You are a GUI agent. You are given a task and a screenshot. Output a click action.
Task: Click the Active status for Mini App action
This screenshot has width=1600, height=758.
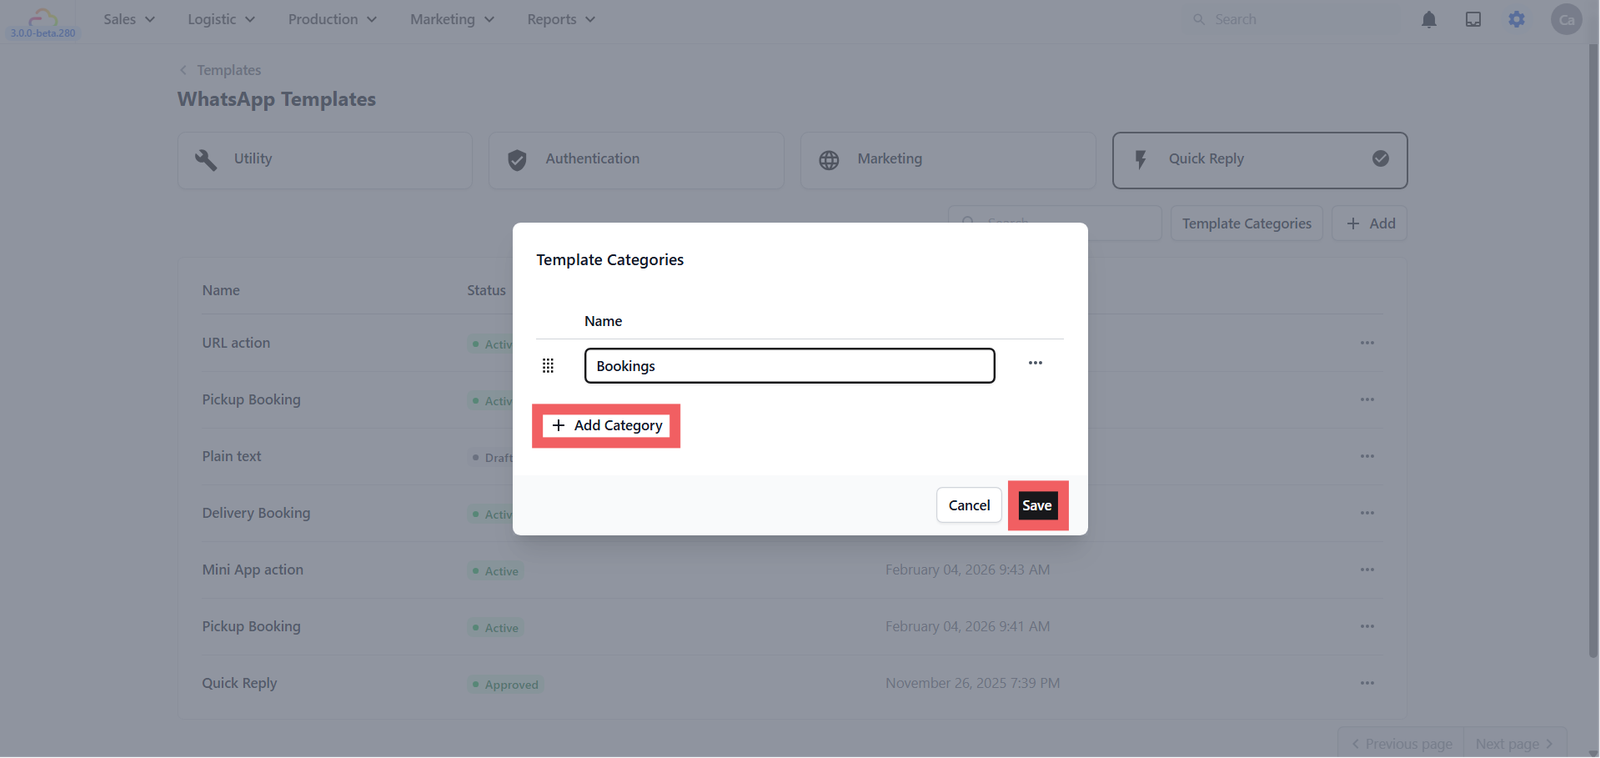pos(496,572)
